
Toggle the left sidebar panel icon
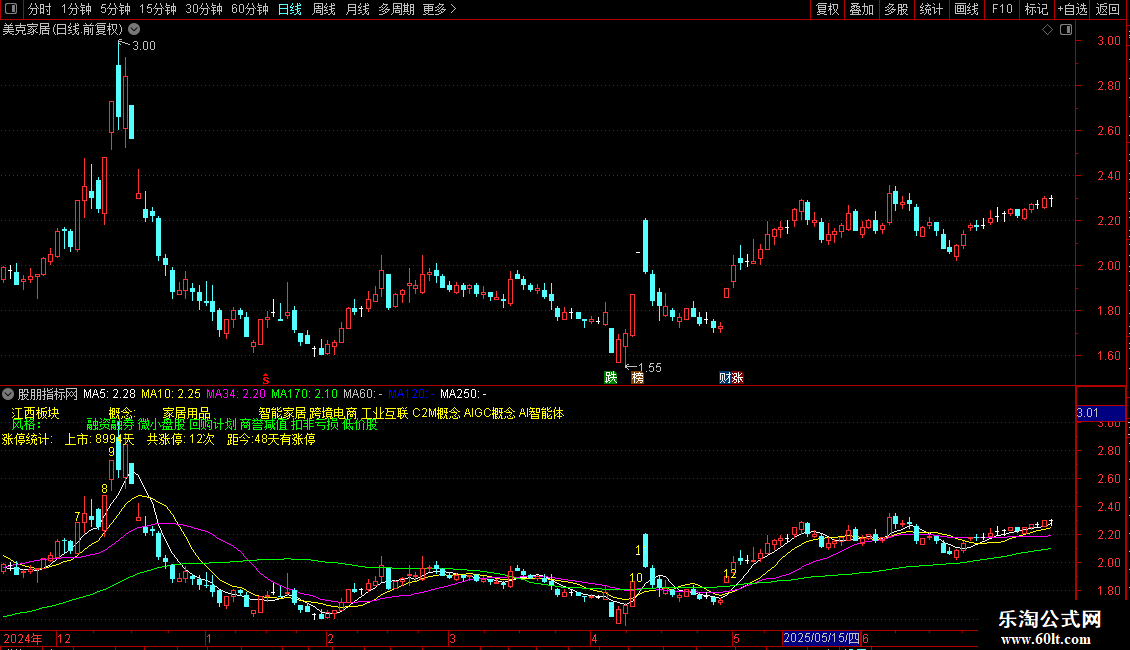click(11, 9)
